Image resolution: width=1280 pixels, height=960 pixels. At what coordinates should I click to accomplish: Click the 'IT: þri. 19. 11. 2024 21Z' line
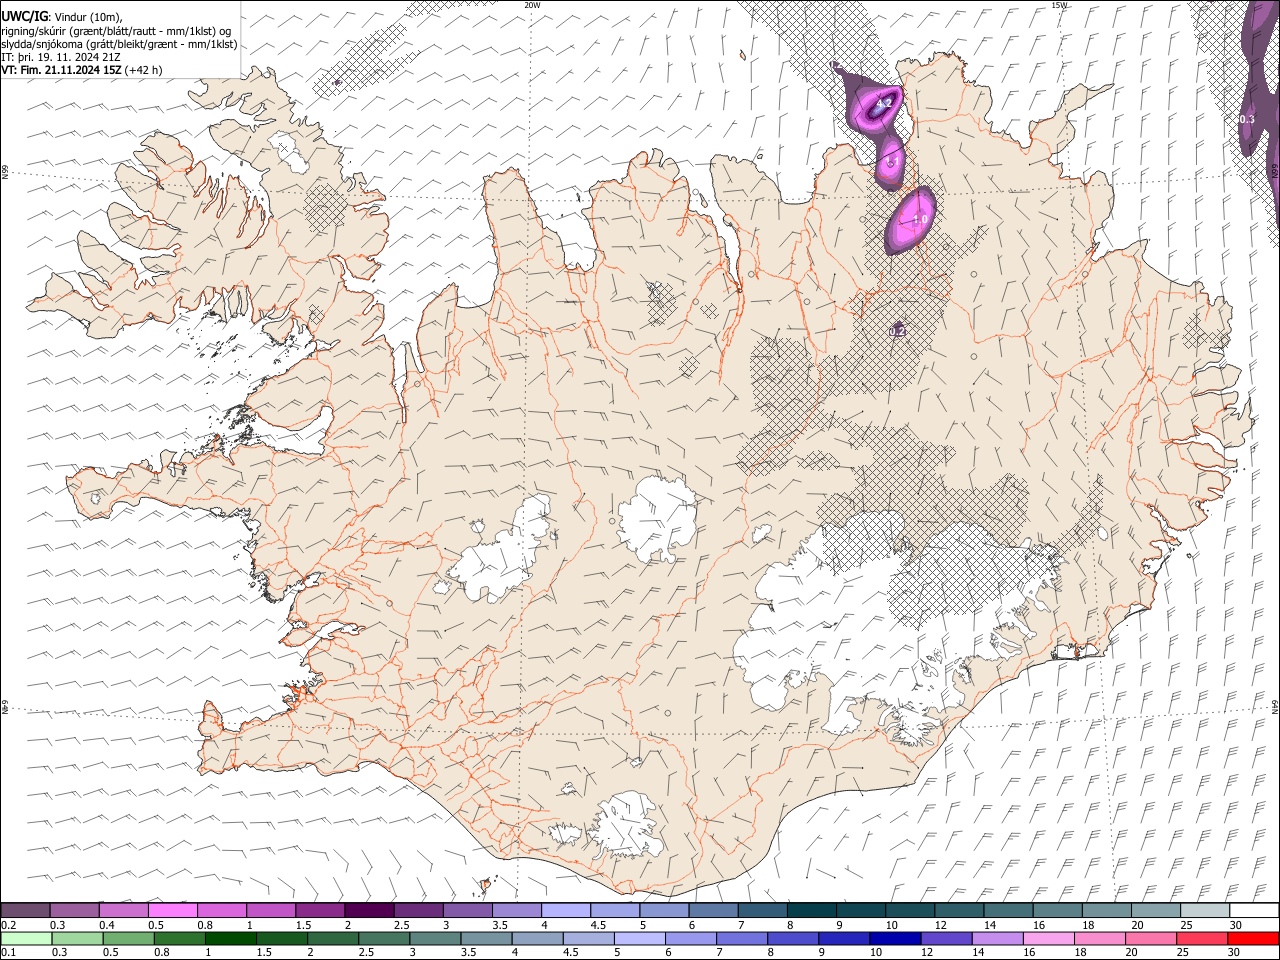click(62, 57)
